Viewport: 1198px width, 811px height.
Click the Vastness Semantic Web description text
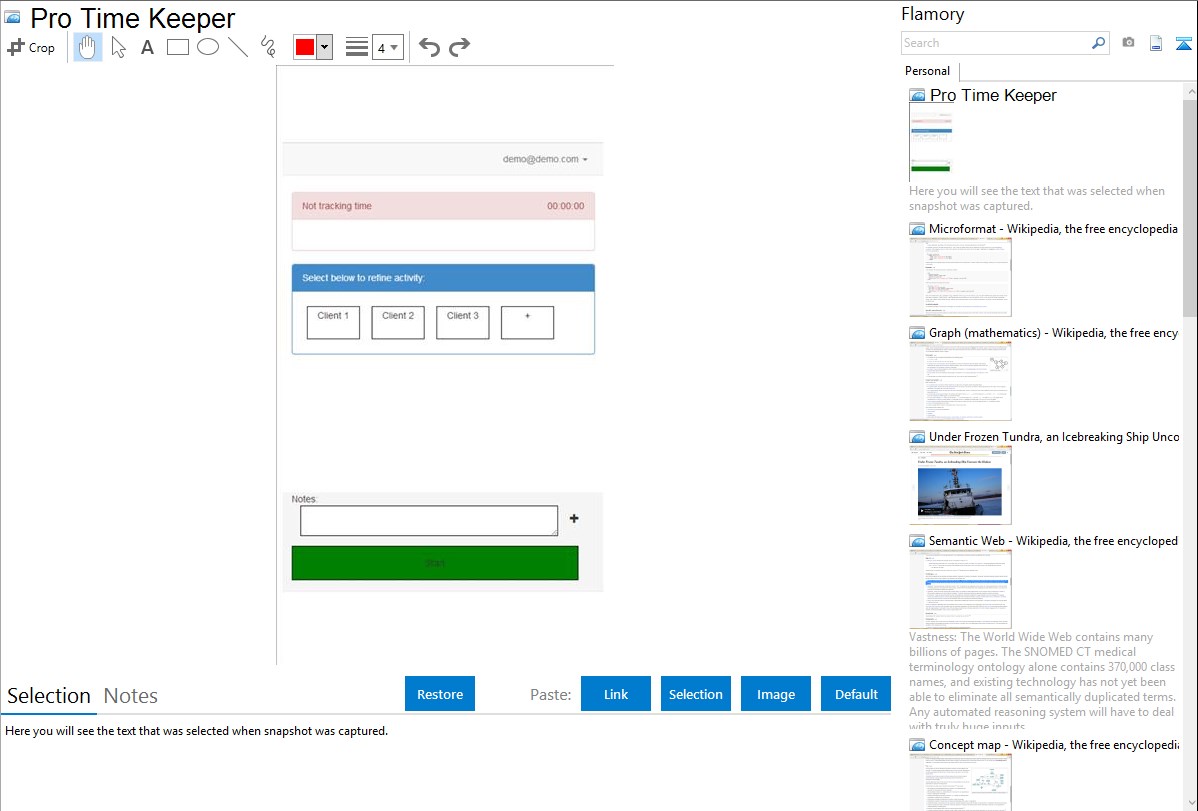click(1042, 681)
